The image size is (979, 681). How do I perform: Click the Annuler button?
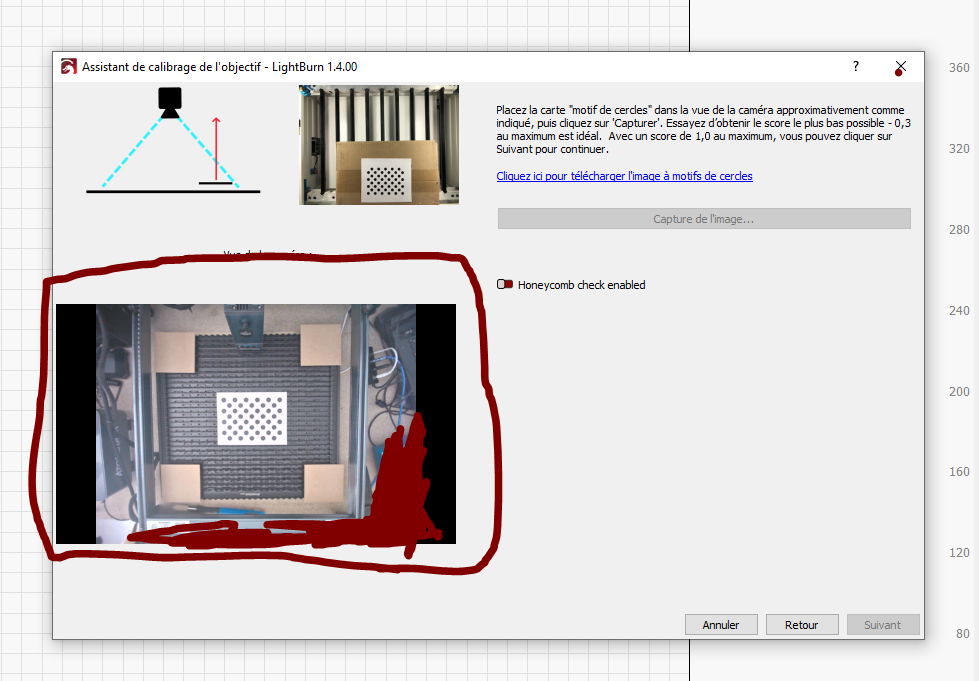[721, 624]
